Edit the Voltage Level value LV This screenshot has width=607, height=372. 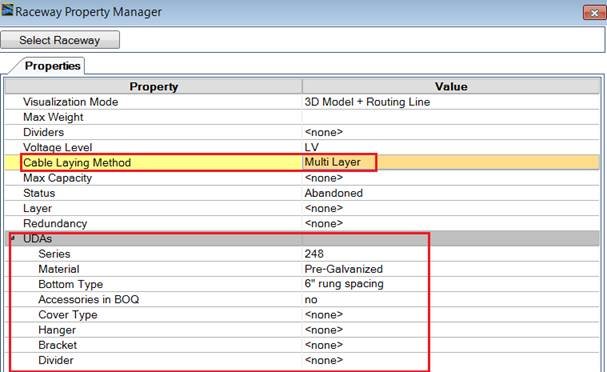451,147
